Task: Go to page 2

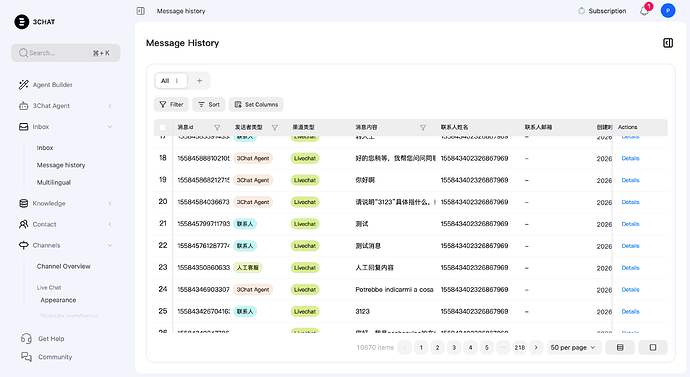Action: [437, 348]
